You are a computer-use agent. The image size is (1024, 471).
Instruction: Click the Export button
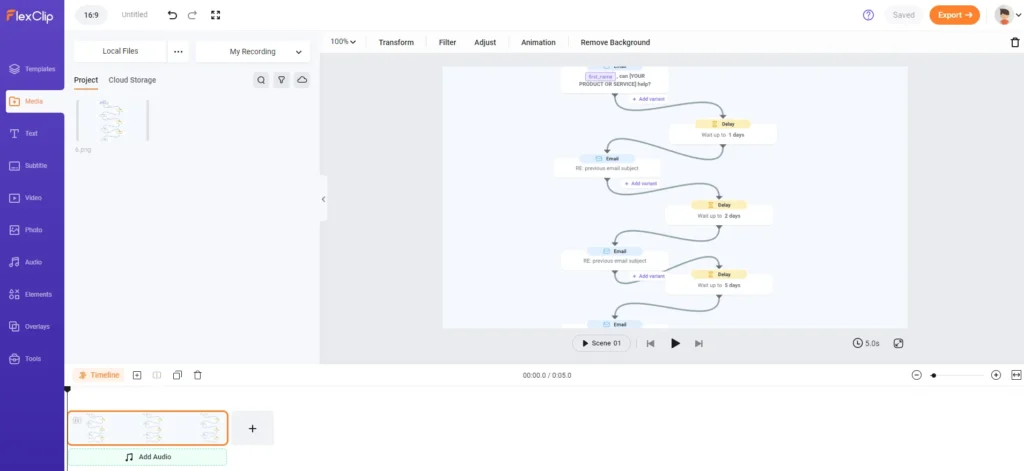[x=954, y=15]
